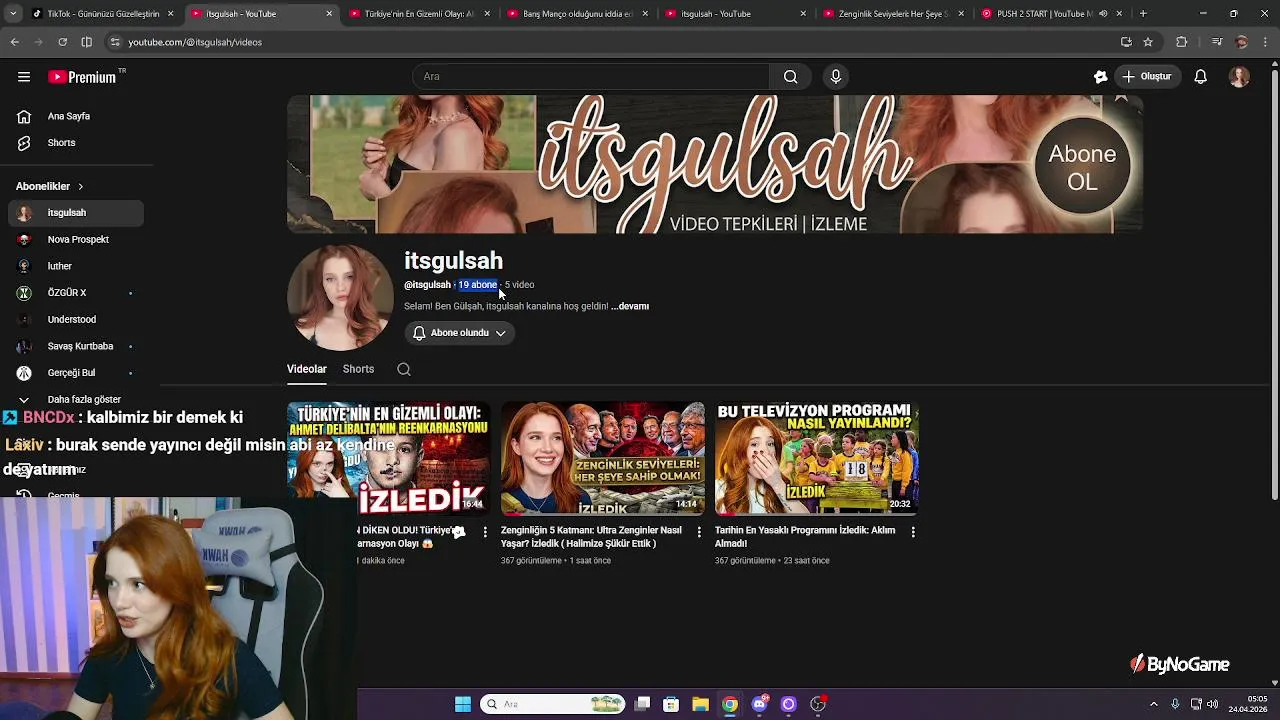Open a new browser tab
The image size is (1280, 720).
pyautogui.click(x=1143, y=14)
